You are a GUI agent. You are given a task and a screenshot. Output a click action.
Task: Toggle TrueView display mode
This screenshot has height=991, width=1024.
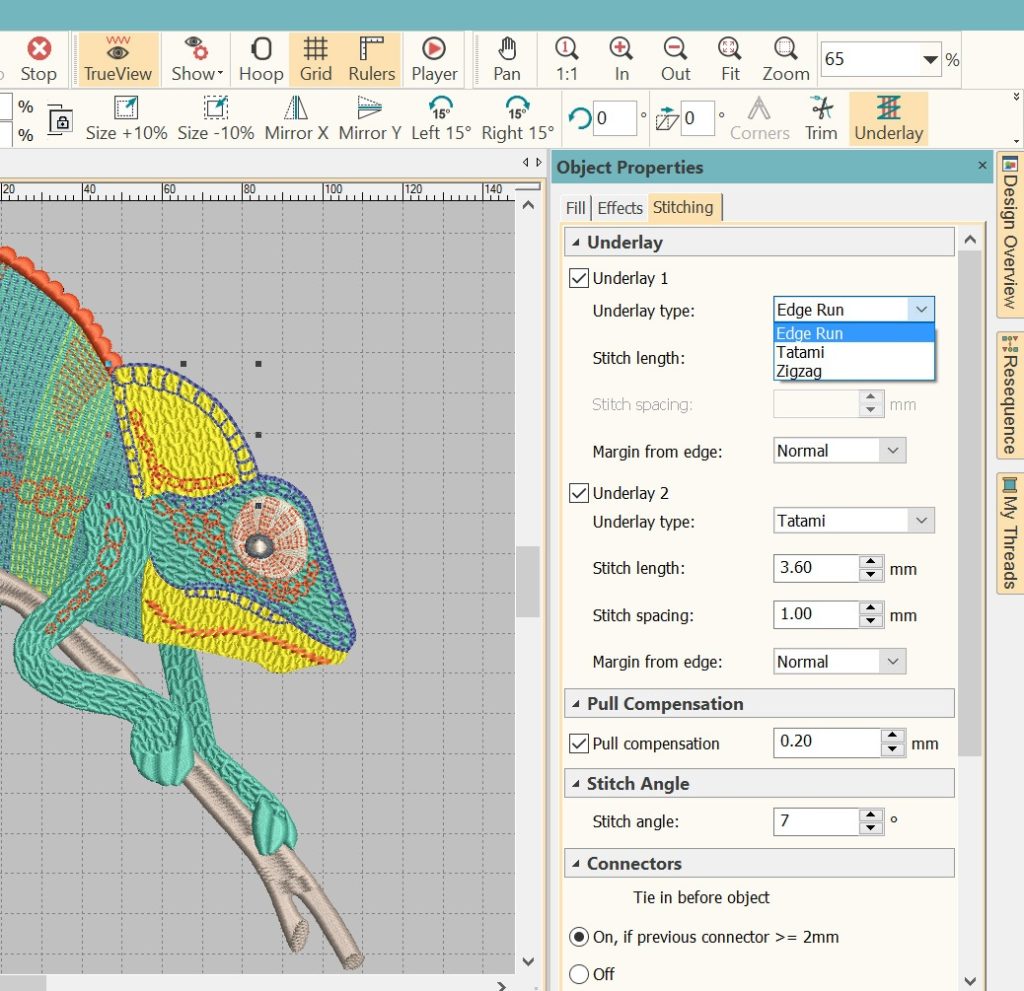pos(118,59)
